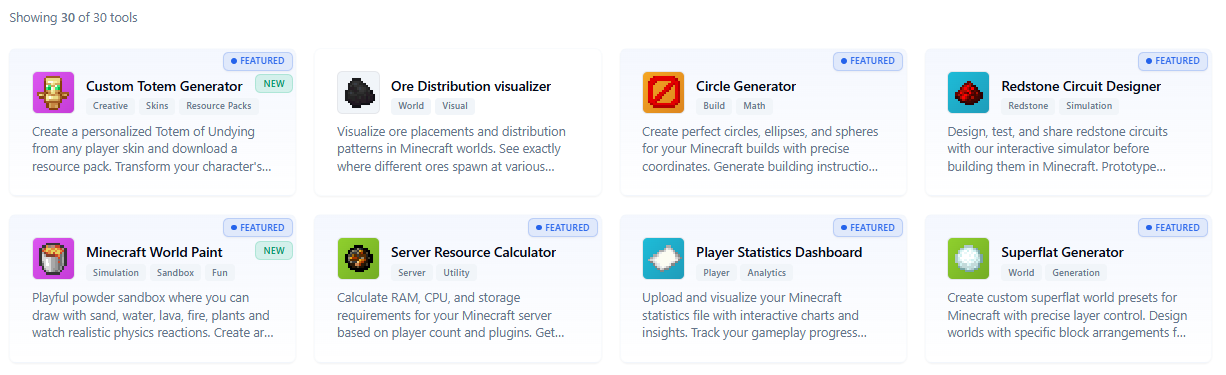Click the Utility tag on Server Calculator
This screenshot has height=375, width=1226.
point(457,272)
